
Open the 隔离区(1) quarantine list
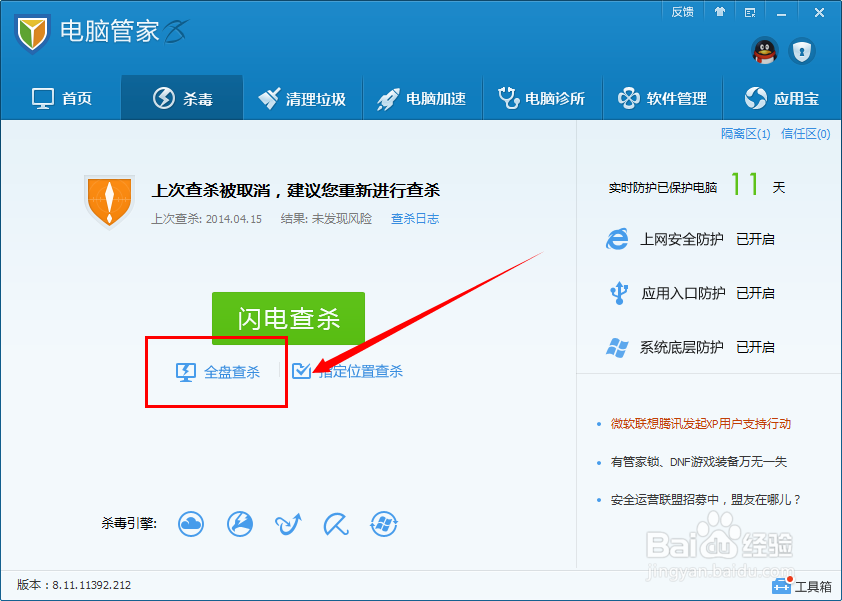tap(746, 133)
